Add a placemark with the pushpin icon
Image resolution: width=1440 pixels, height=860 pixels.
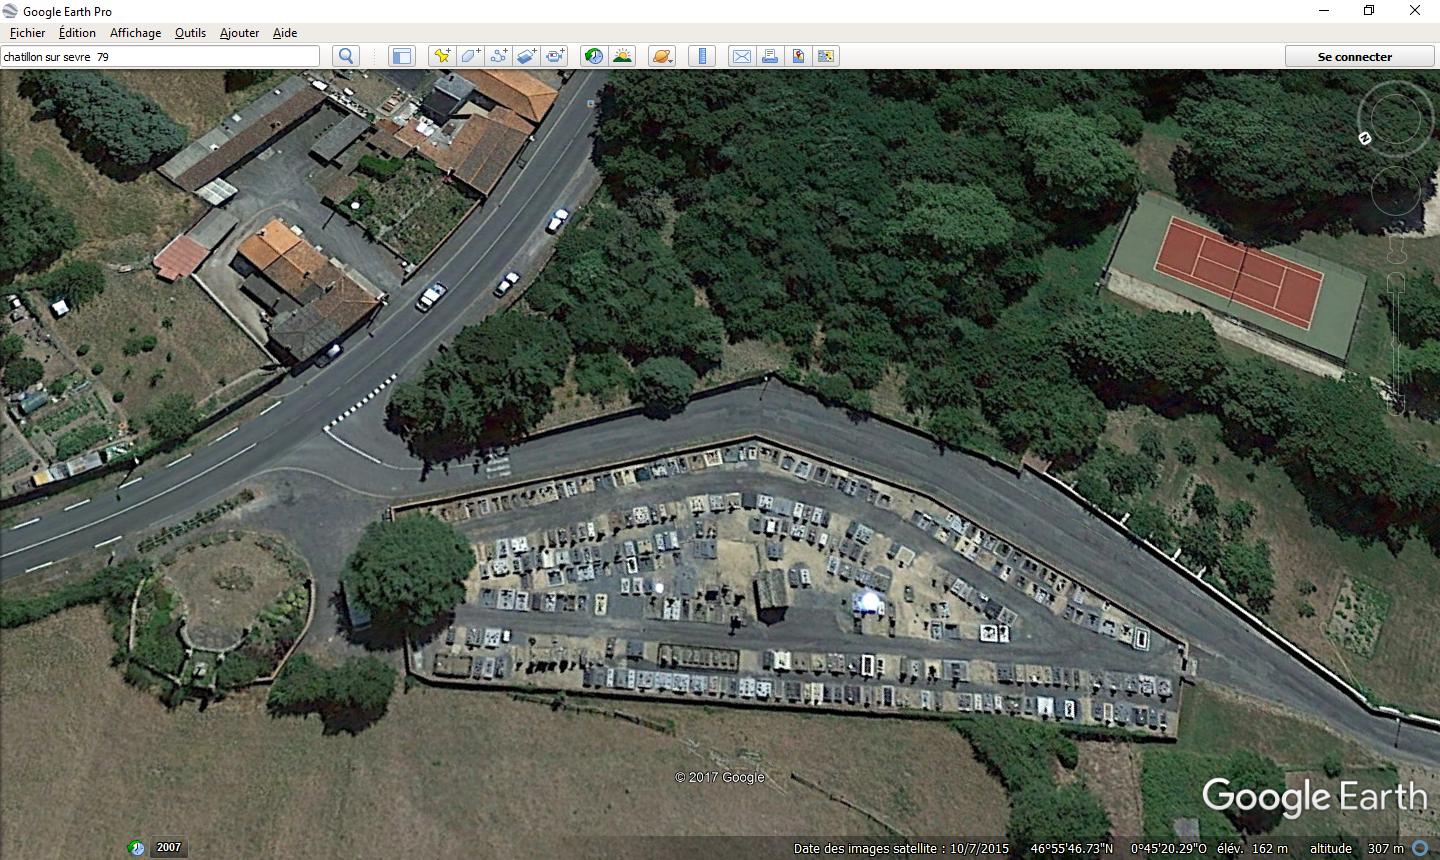coord(441,56)
